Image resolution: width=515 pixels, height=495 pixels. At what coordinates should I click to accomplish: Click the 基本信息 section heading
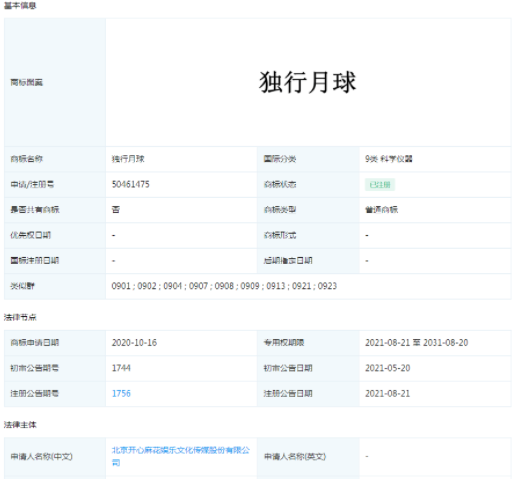coord(20,6)
